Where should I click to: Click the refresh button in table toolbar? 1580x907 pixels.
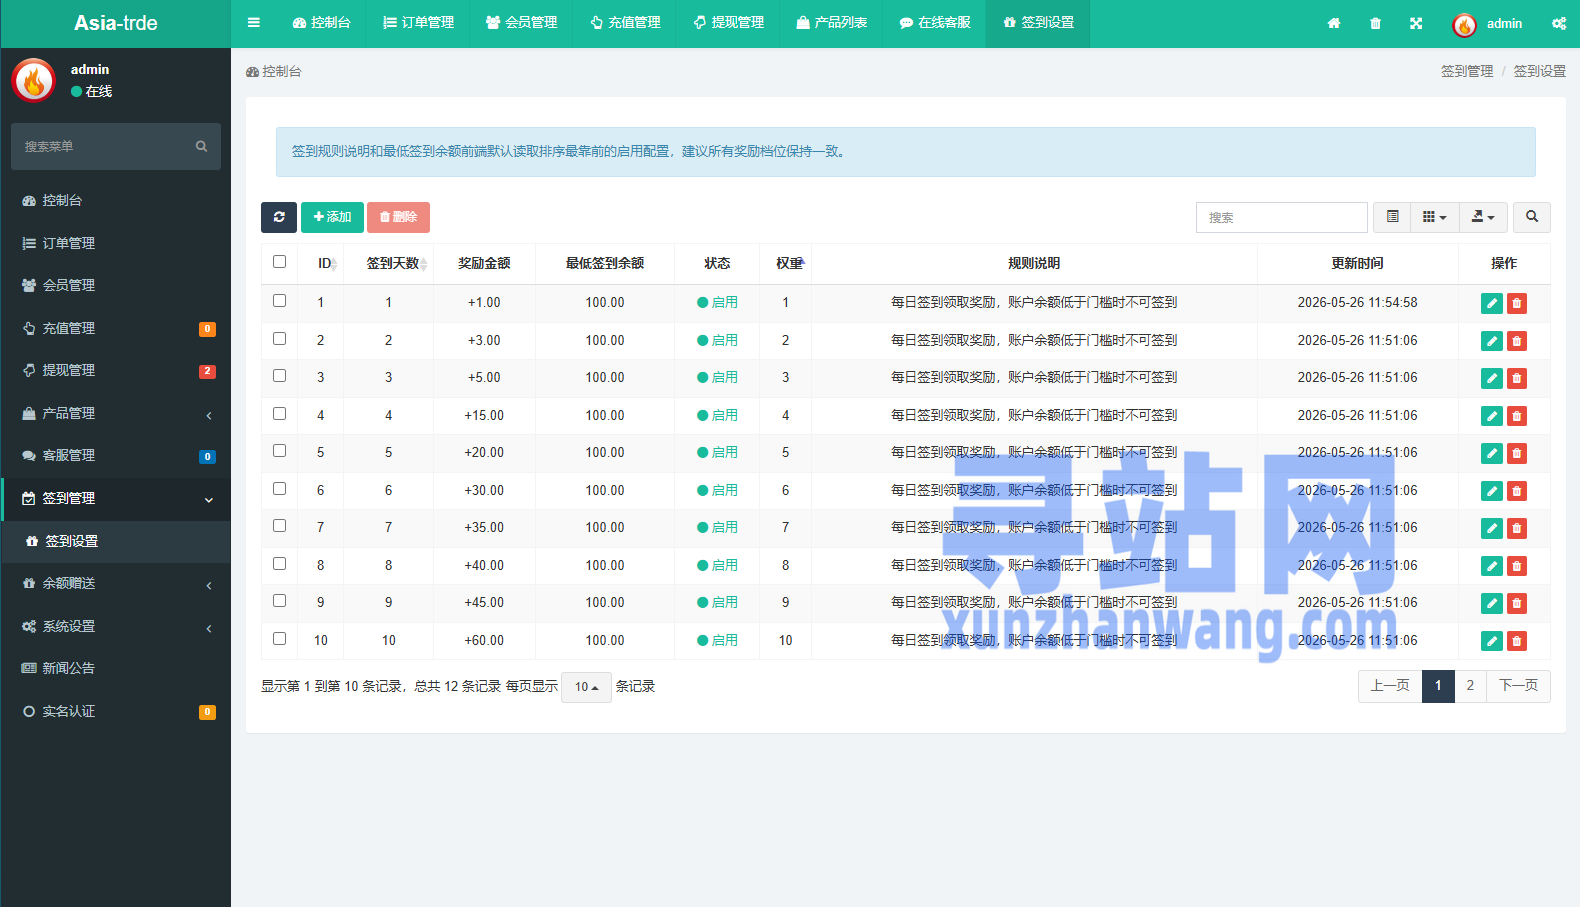click(279, 217)
